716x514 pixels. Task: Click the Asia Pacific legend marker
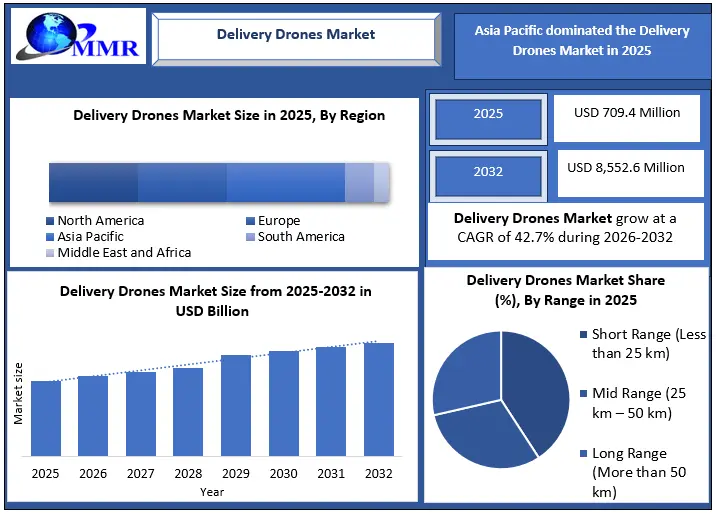[x=50, y=237]
